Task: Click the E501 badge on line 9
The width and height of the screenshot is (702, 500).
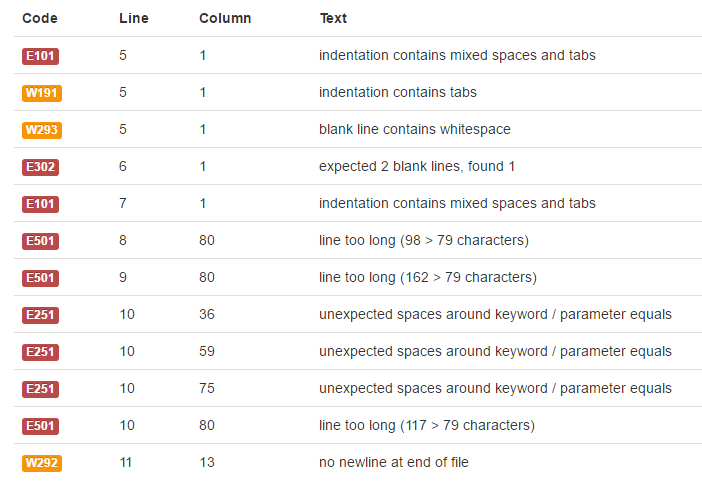Action: coord(40,278)
